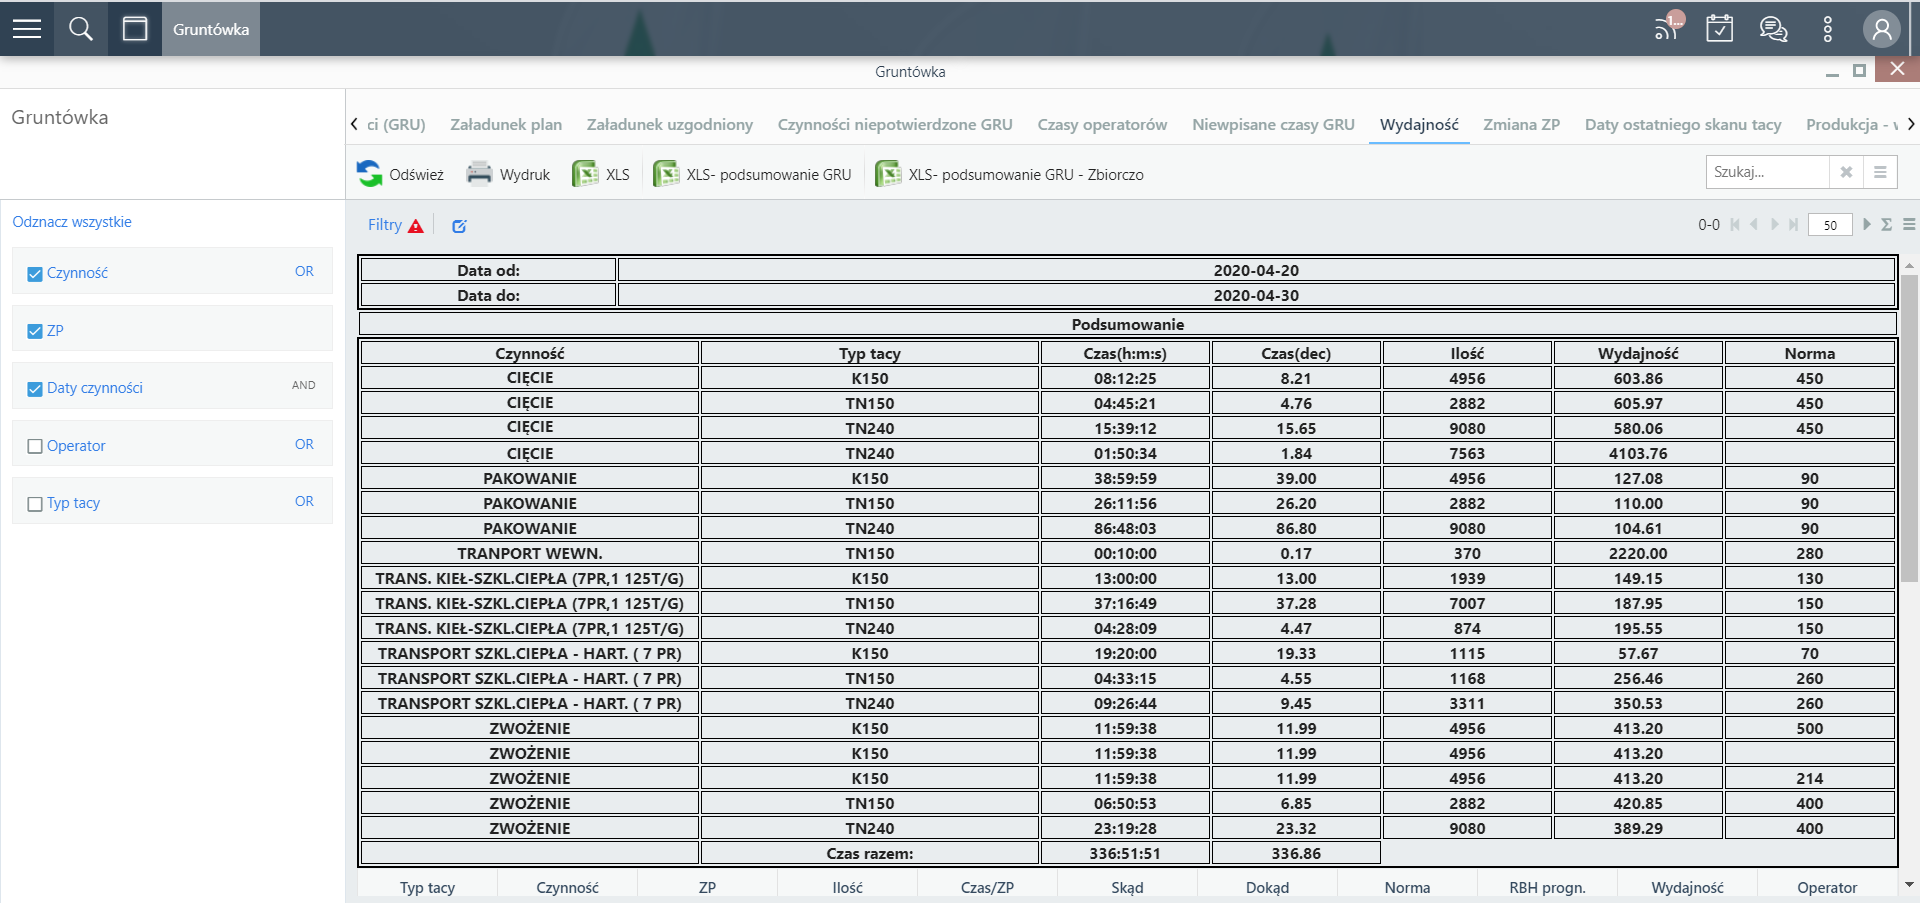Screen dimensions: 1920x903
Task: Refresh data with Odśwież
Action: pos(400,174)
